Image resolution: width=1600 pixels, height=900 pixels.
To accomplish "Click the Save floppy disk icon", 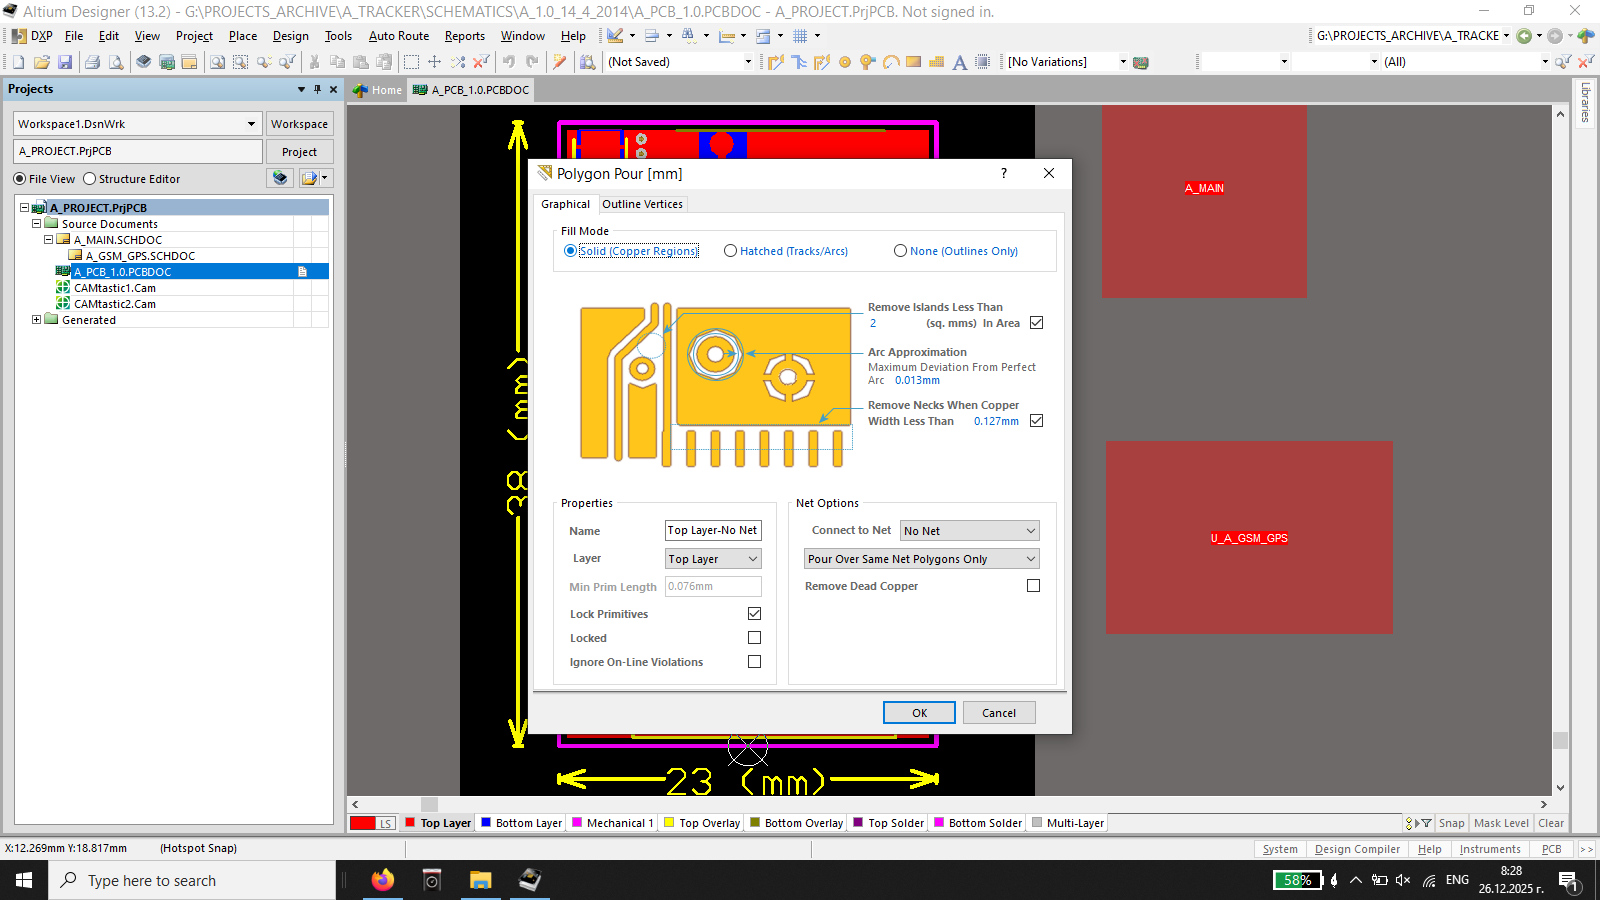I will (x=65, y=62).
